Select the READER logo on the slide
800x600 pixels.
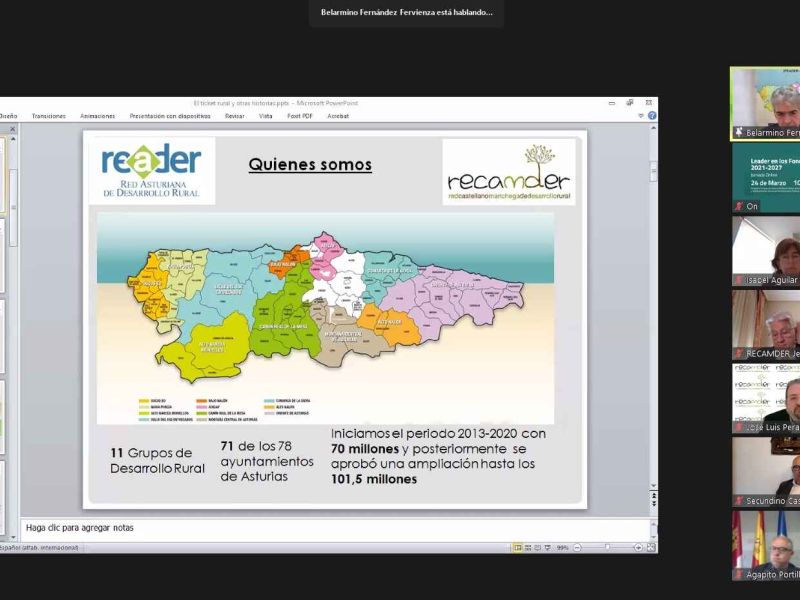[x=152, y=171]
